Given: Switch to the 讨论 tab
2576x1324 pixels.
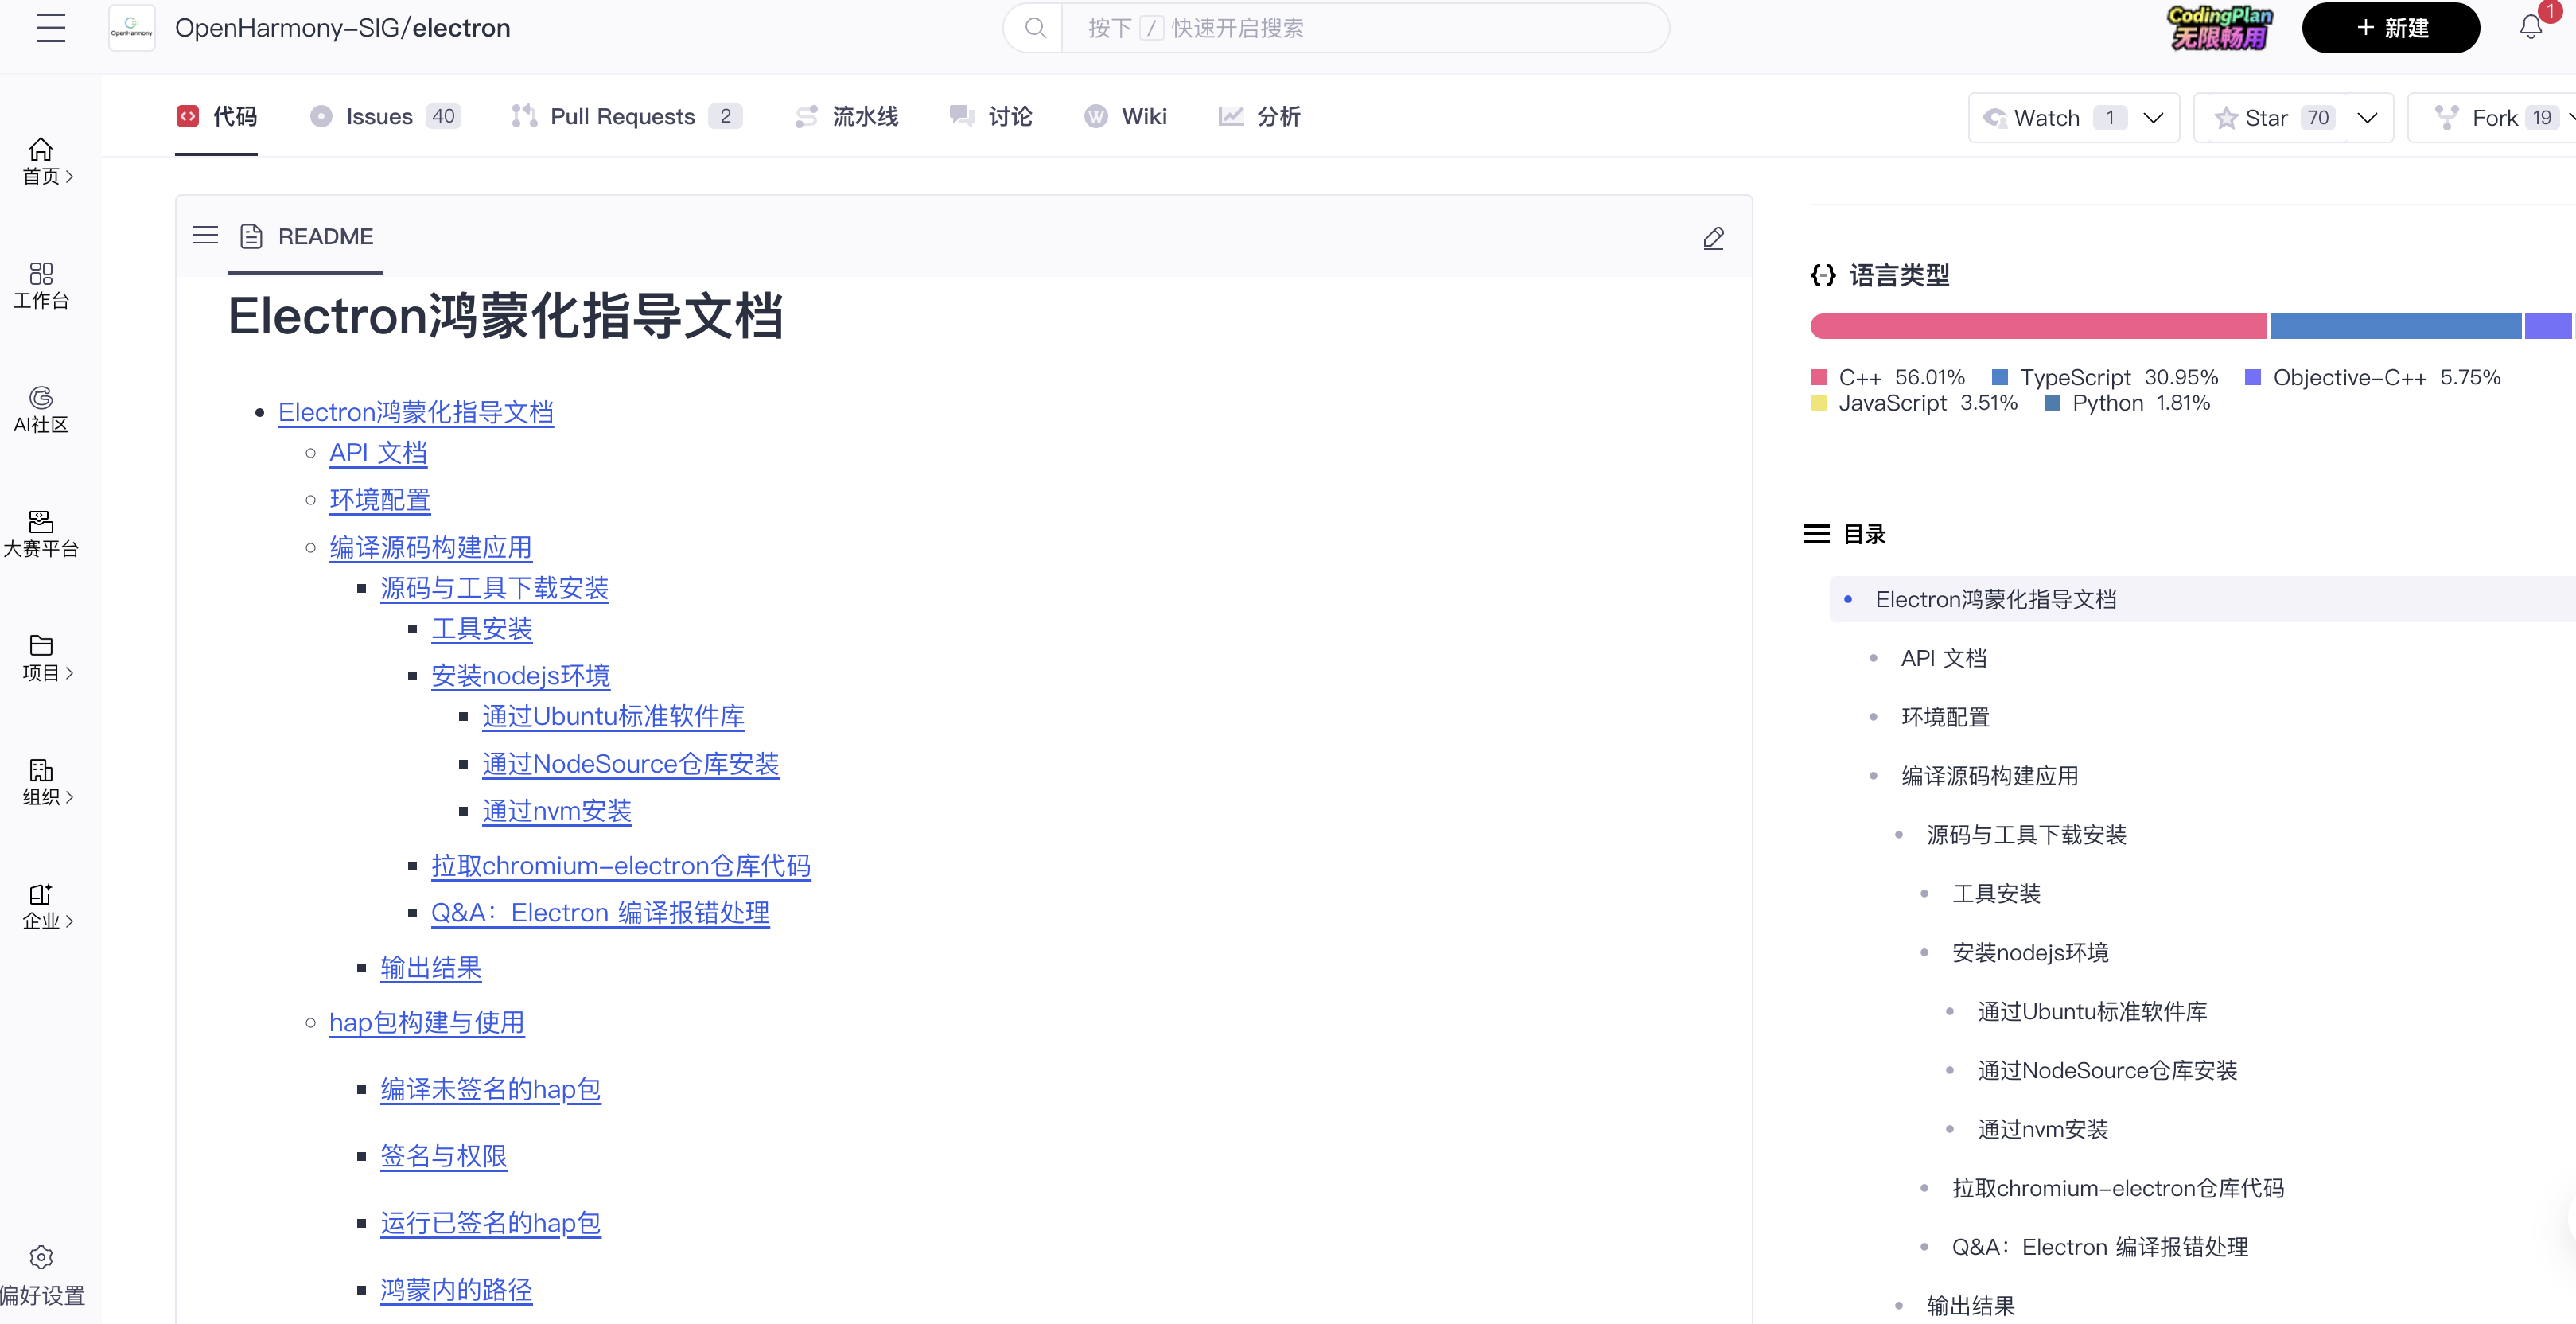Looking at the screenshot, I should (991, 116).
